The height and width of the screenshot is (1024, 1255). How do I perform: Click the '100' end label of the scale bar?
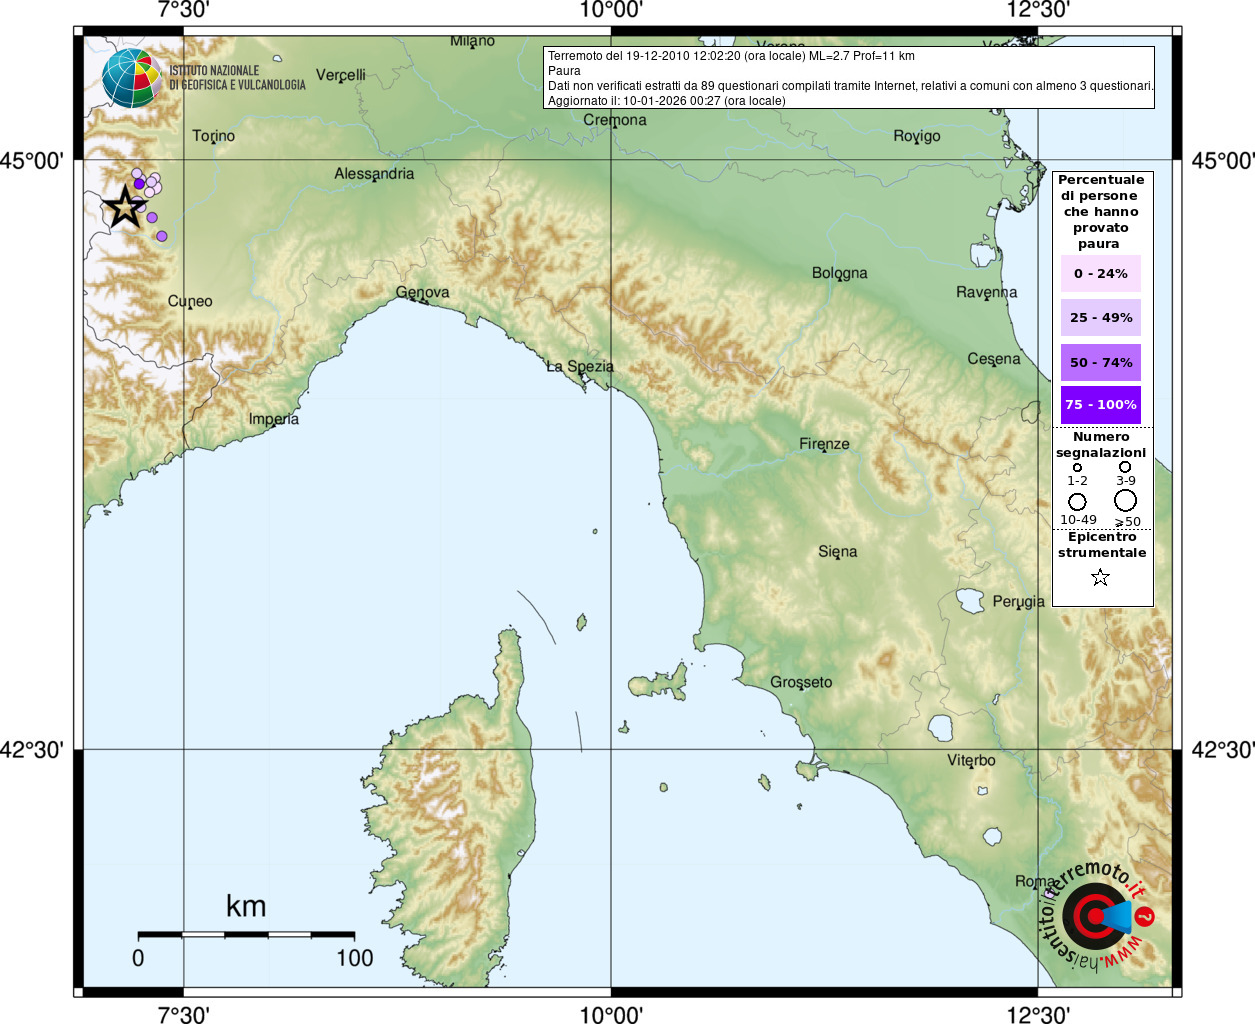point(355,958)
